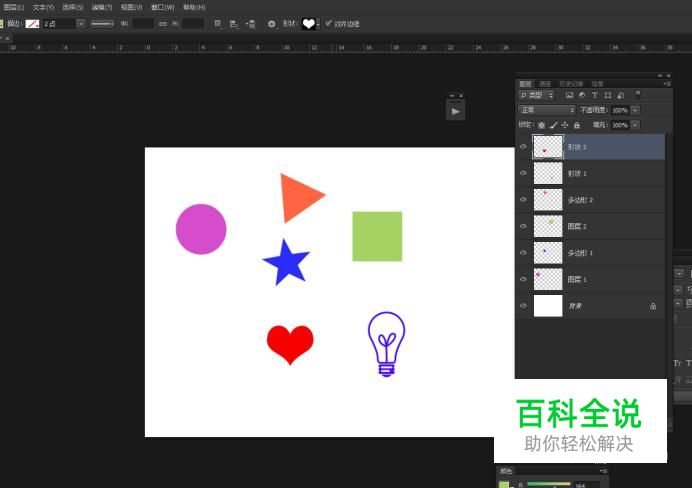Filter layers by type (T) icon
Image resolution: width=692 pixels, height=488 pixels.
click(595, 95)
